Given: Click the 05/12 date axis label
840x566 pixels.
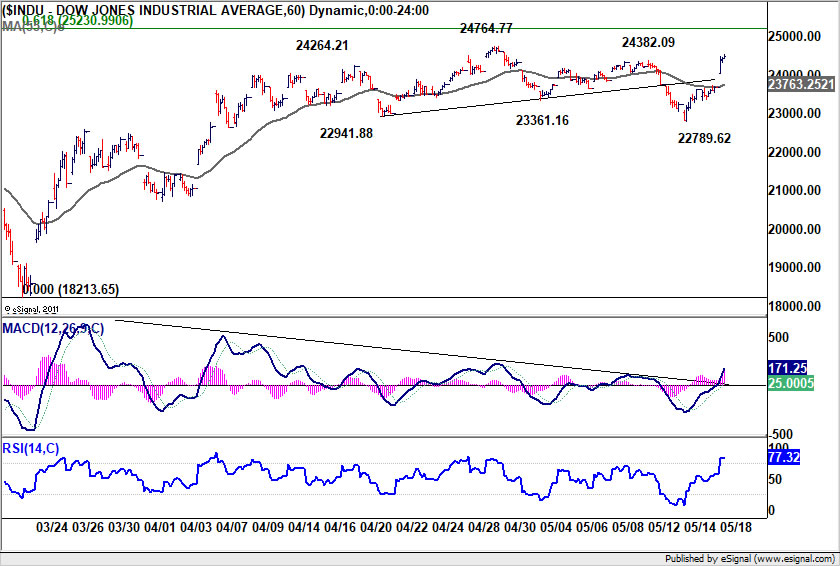Looking at the screenshot, I should [x=664, y=527].
